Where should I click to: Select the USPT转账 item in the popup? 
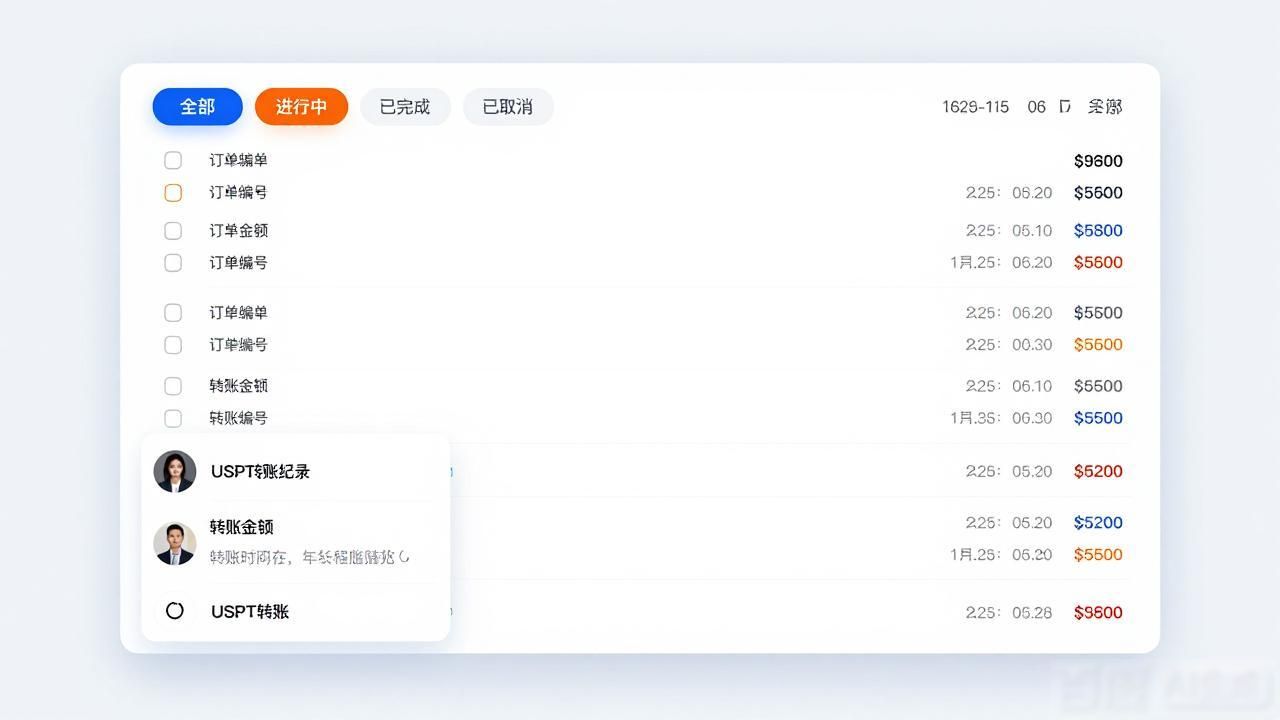[250, 611]
